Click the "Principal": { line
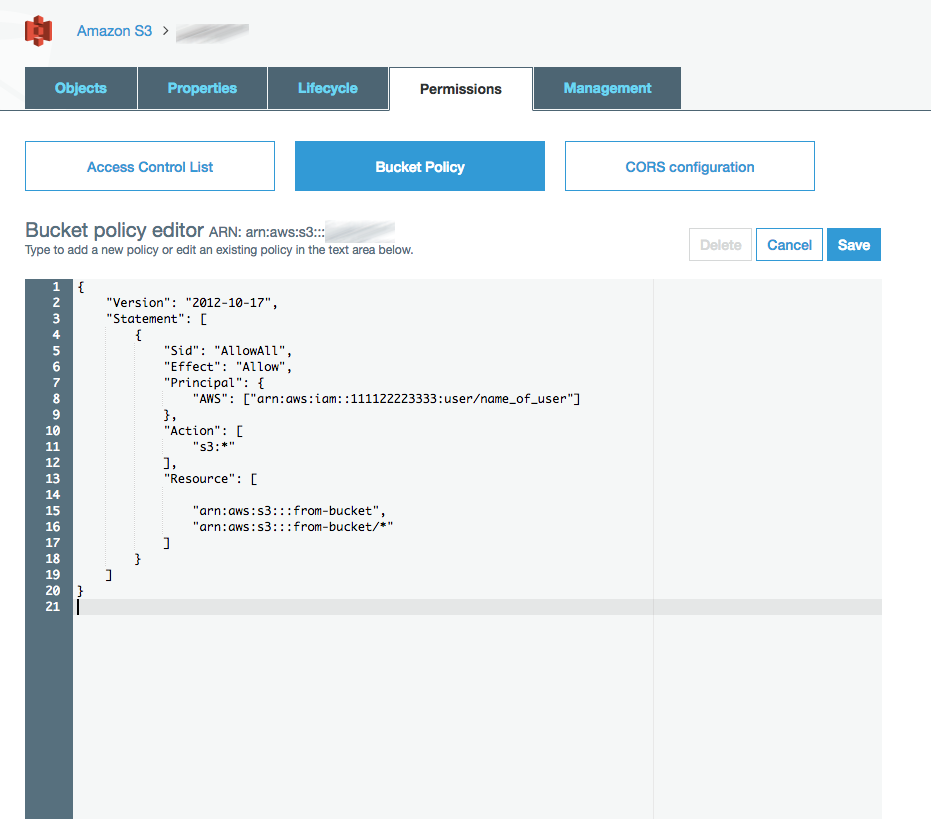 pyautogui.click(x=214, y=383)
